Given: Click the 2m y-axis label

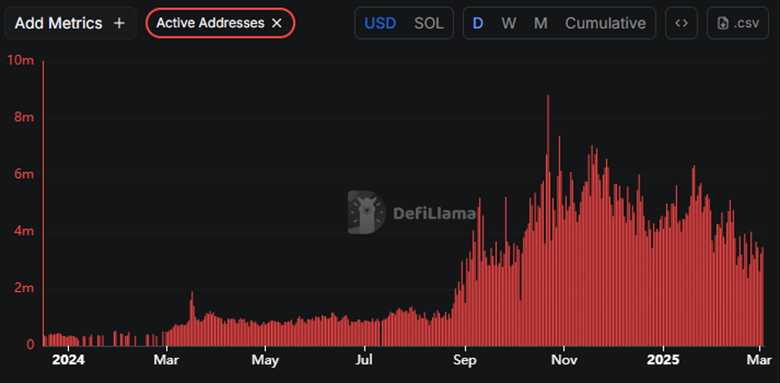Looking at the screenshot, I should (24, 288).
